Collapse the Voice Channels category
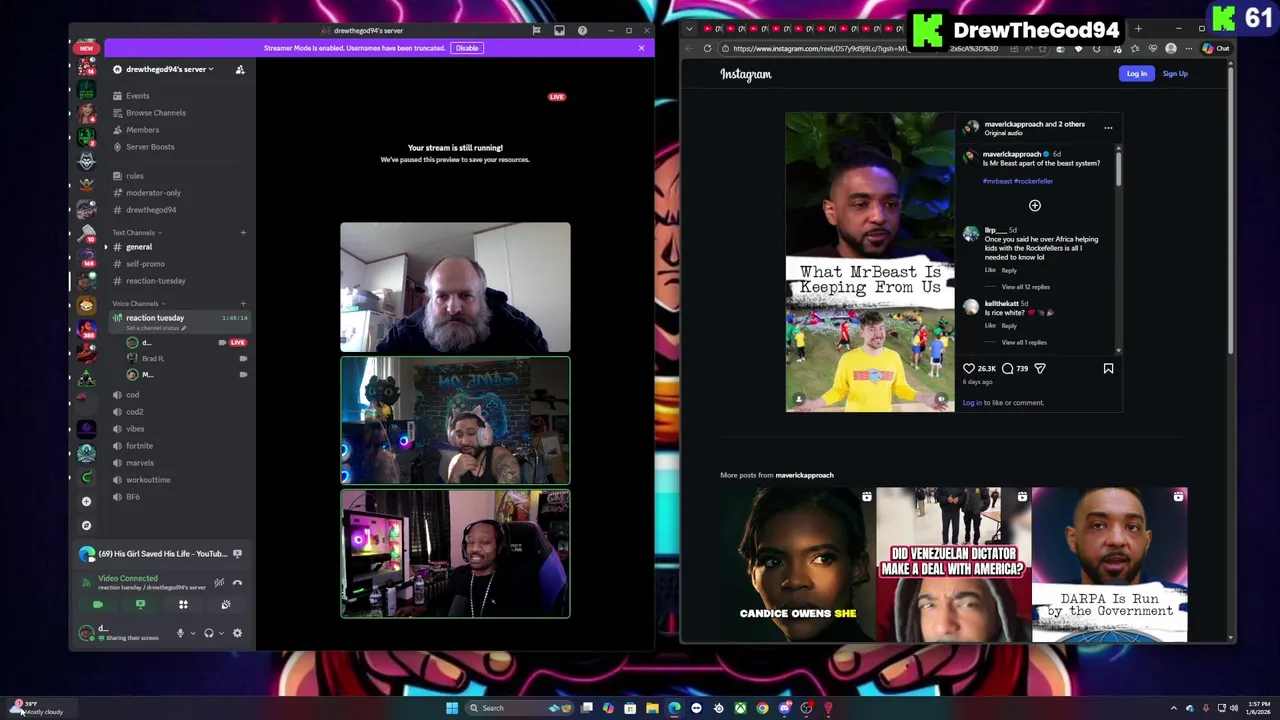This screenshot has width=1280, height=720. point(139,303)
